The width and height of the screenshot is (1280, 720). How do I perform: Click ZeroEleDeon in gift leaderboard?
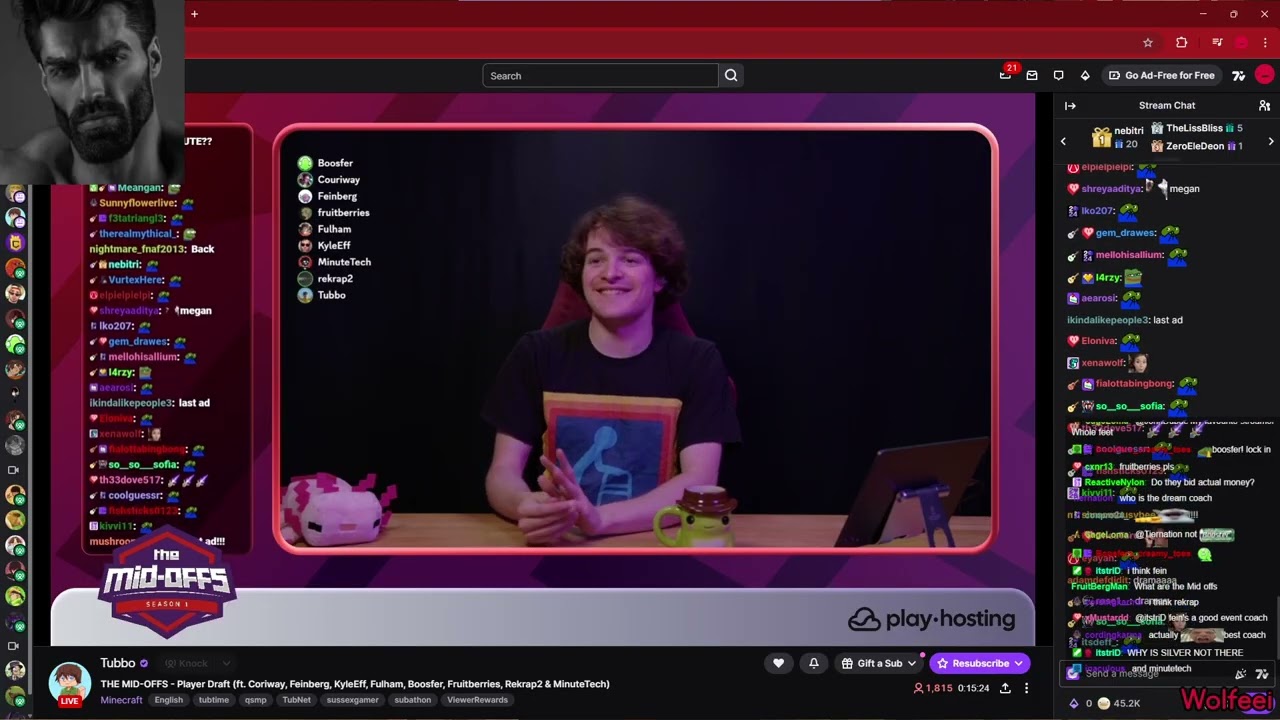1195,146
